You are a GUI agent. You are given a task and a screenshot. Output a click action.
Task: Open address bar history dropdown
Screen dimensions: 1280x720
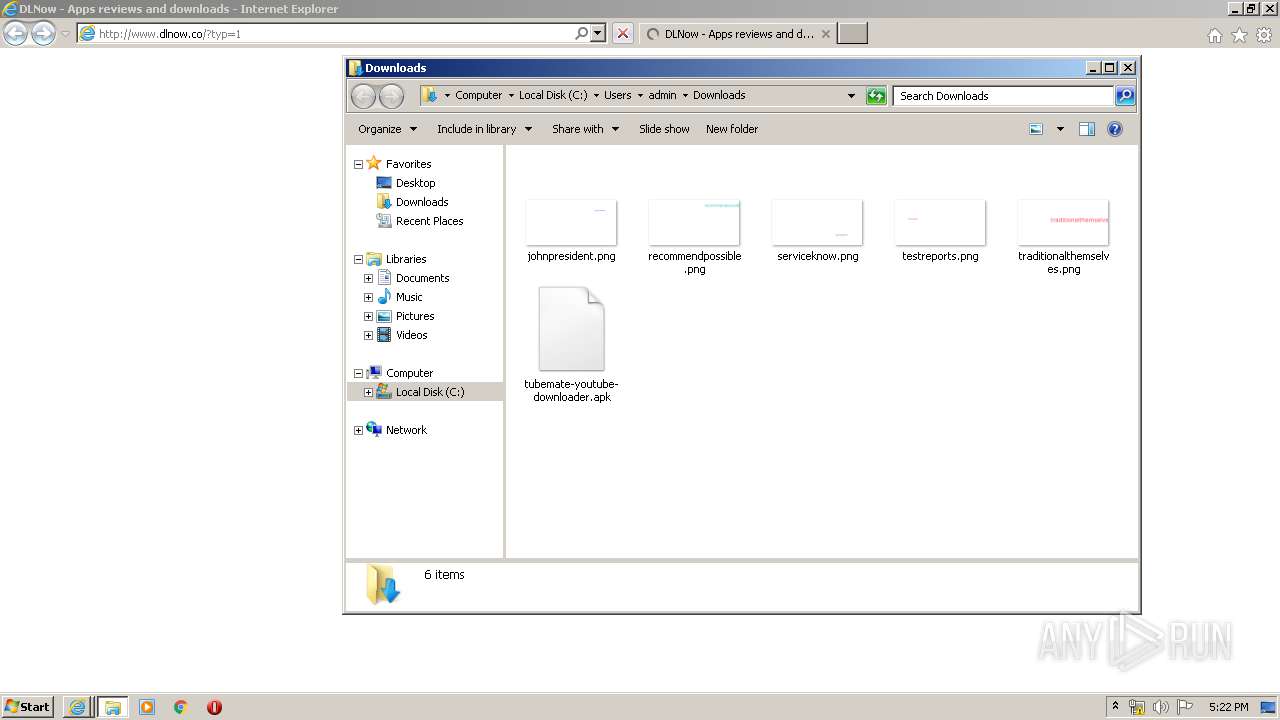click(x=851, y=96)
